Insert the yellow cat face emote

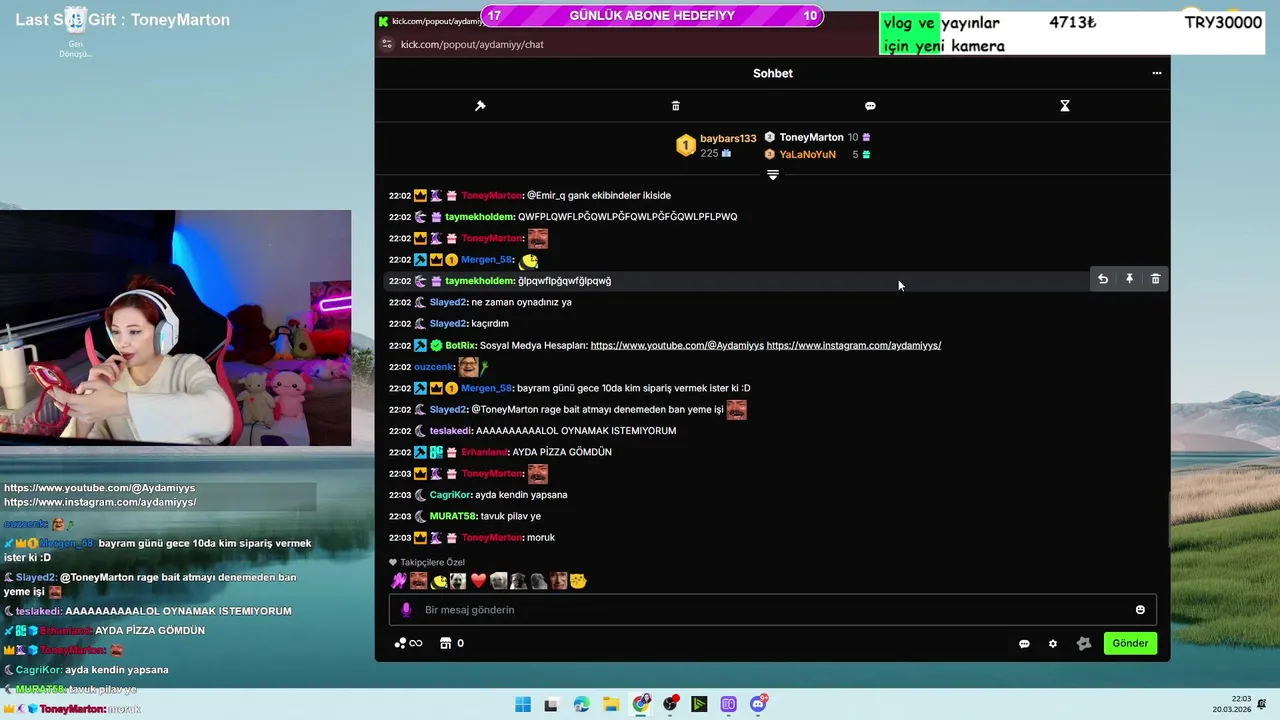pyautogui.click(x=578, y=581)
